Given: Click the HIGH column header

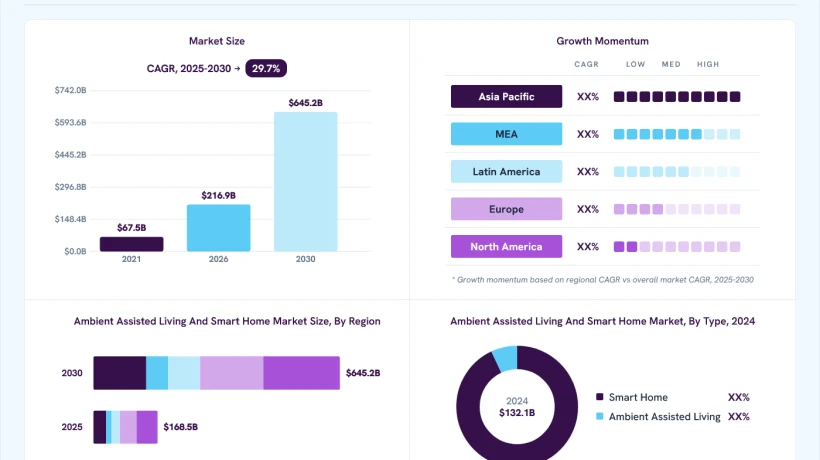Looking at the screenshot, I should (x=708, y=64).
